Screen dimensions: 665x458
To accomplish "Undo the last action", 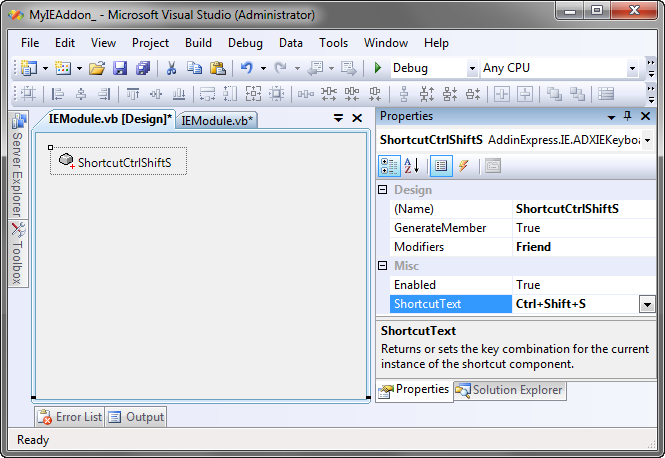I will [x=246, y=68].
